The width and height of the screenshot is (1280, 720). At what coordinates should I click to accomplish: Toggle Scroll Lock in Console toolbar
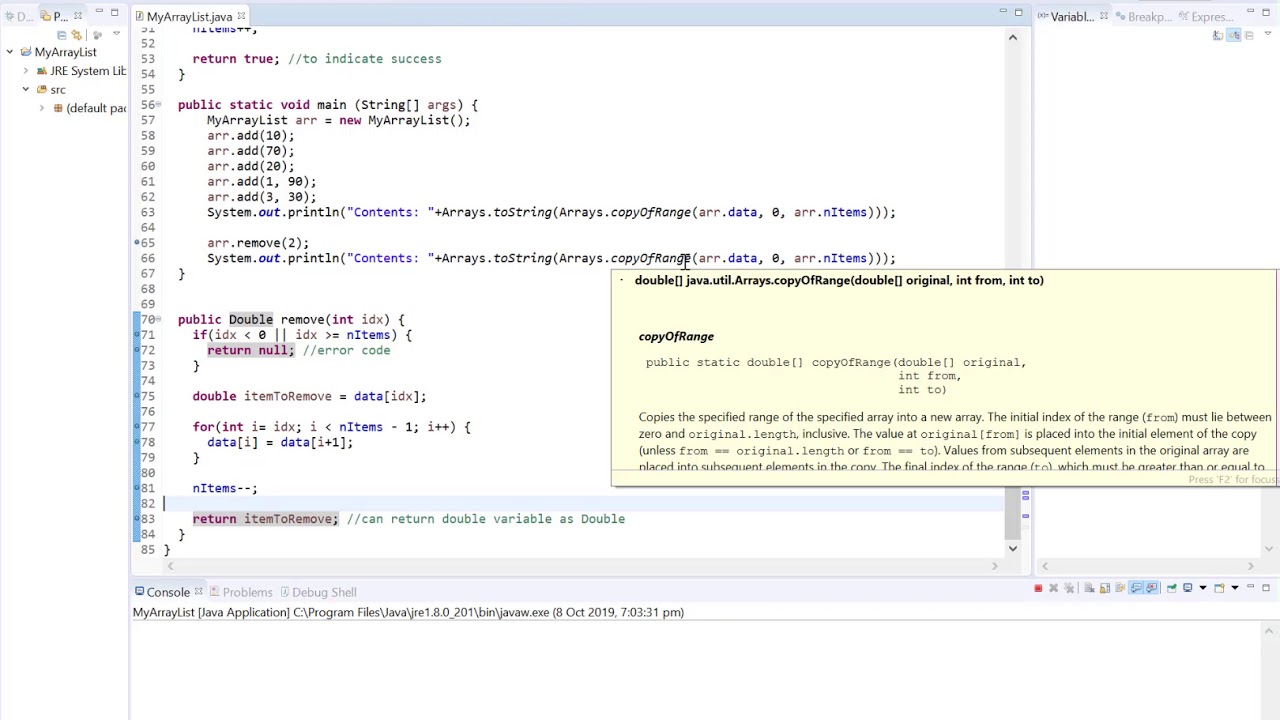[1105, 588]
